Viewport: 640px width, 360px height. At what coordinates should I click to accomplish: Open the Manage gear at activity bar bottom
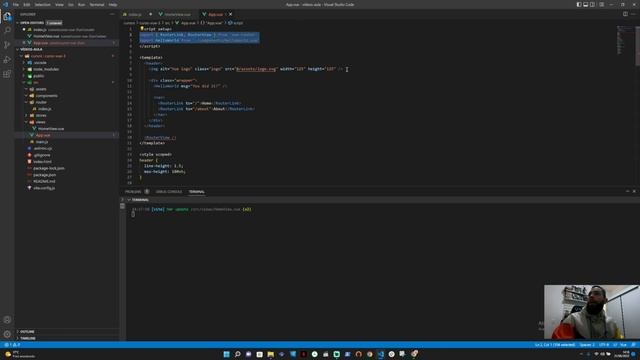(7, 334)
